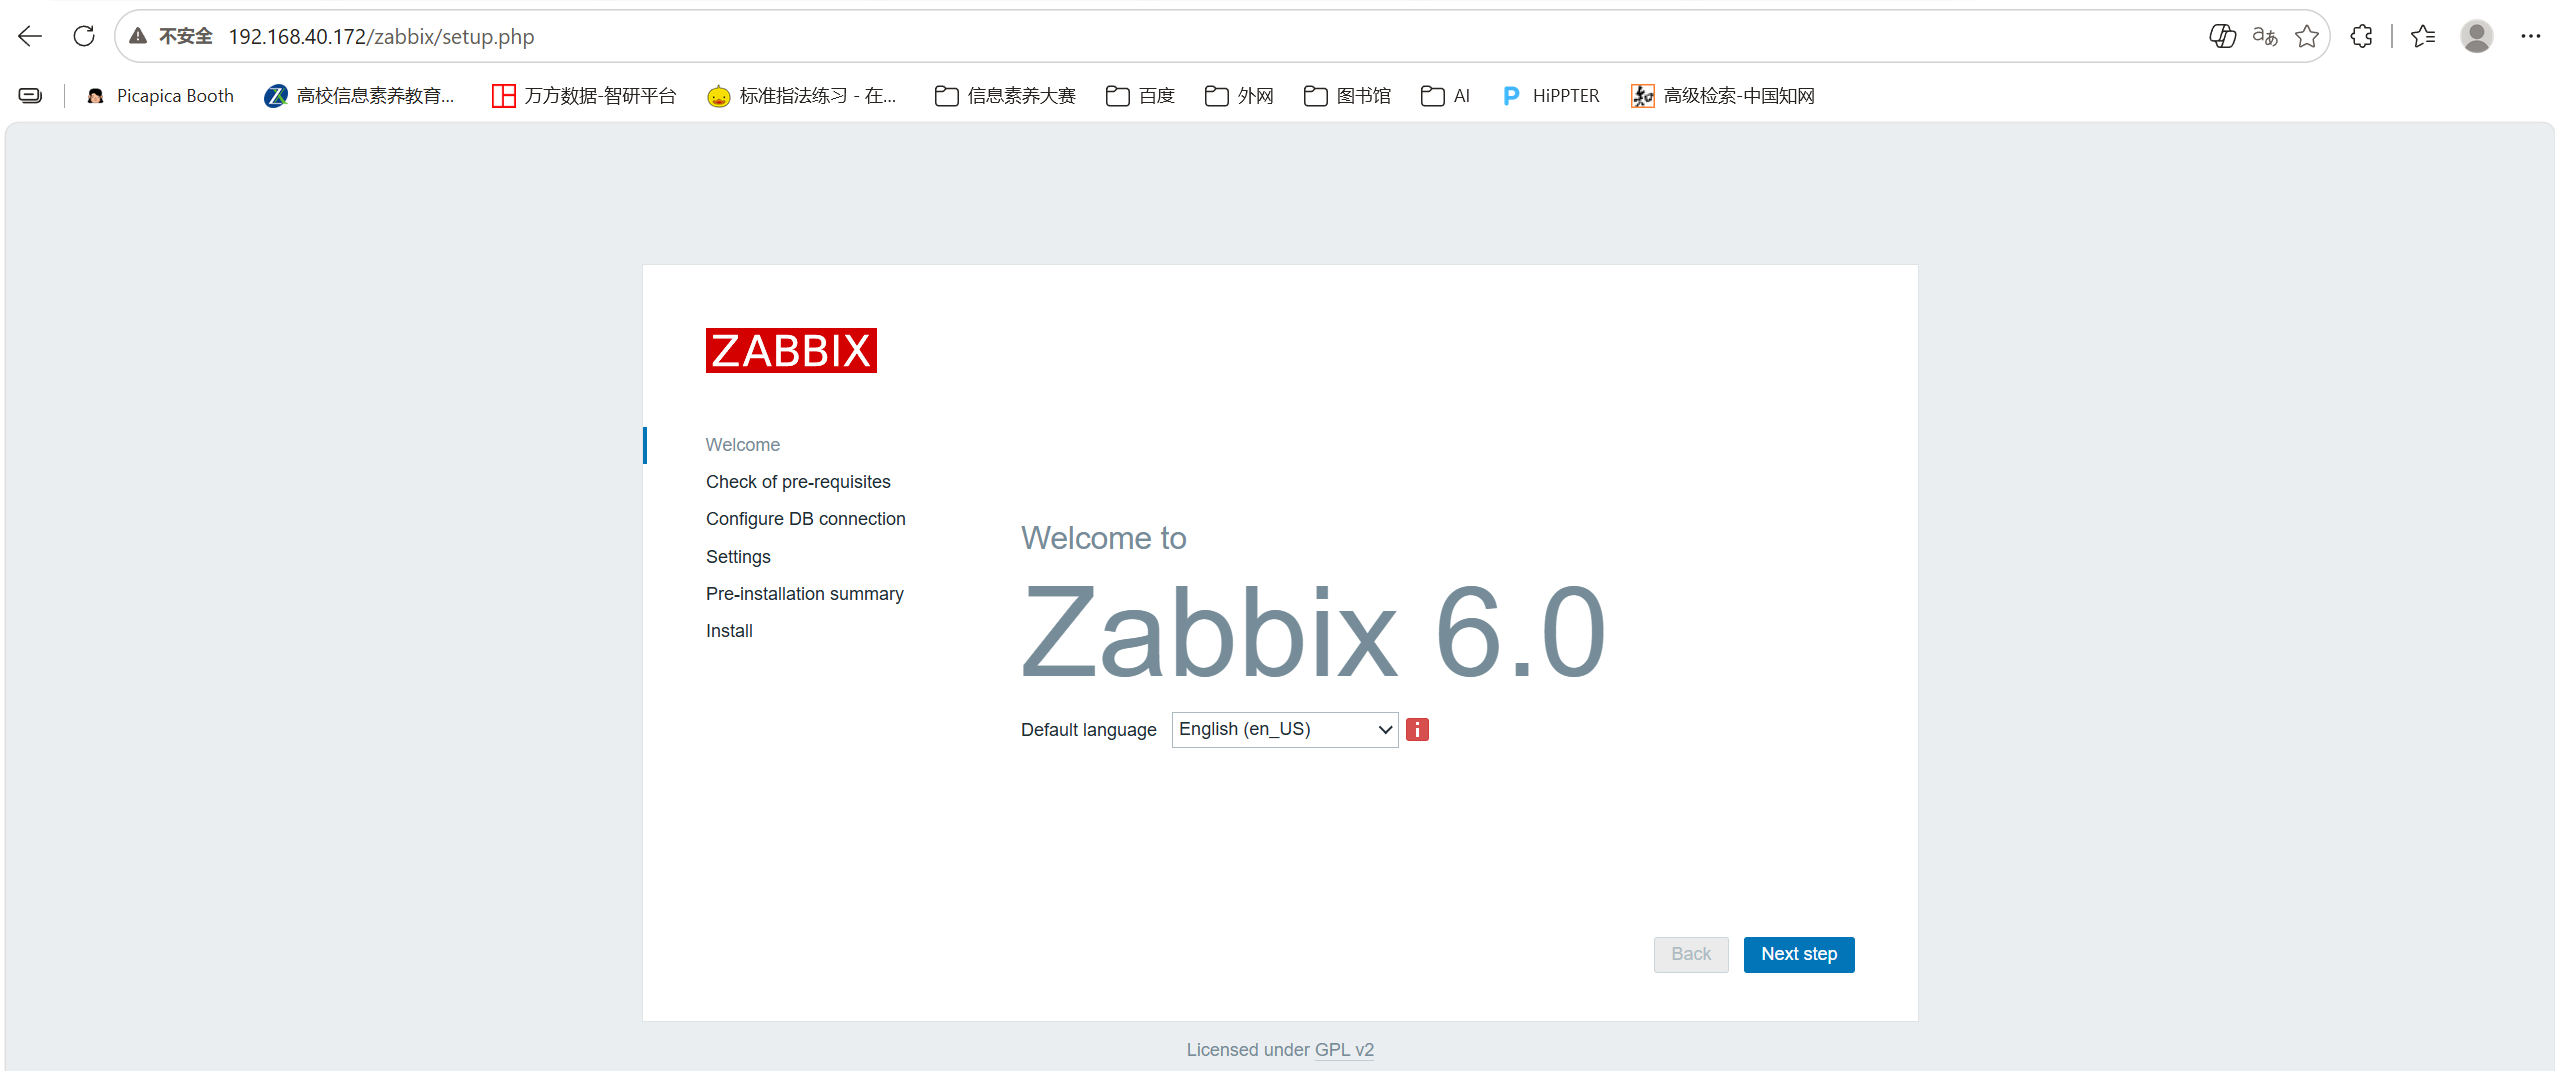
Task: Select the Welcome setup step
Action: click(x=743, y=445)
